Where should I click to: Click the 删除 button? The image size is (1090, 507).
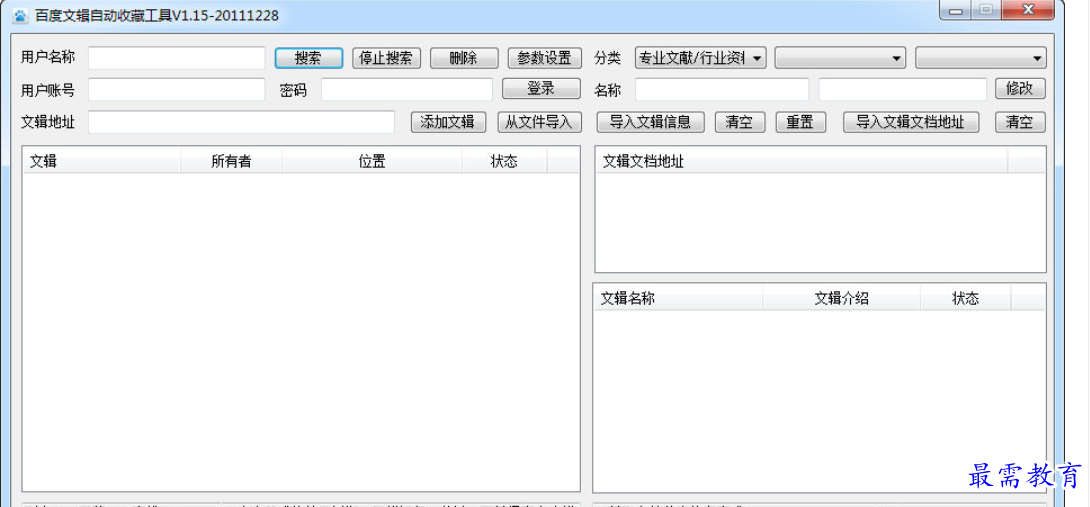pos(464,58)
